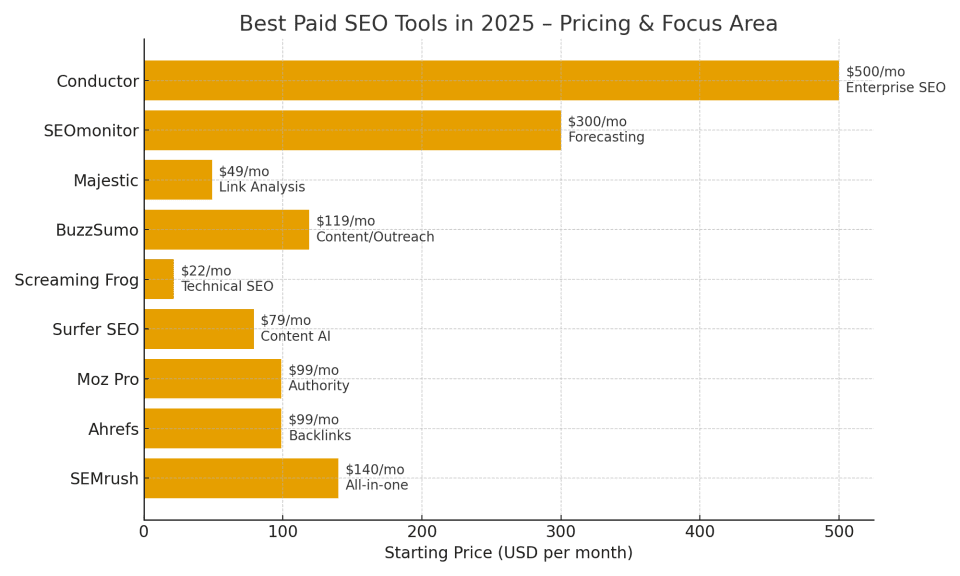The width and height of the screenshot is (960, 576).
Task: Click the "$500/mo Enterprise SEO" annotation
Action: tap(895, 80)
